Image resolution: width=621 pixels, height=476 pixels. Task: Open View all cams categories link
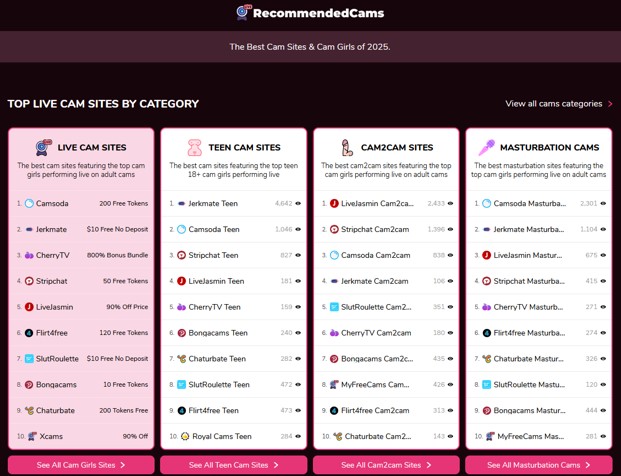click(x=559, y=104)
